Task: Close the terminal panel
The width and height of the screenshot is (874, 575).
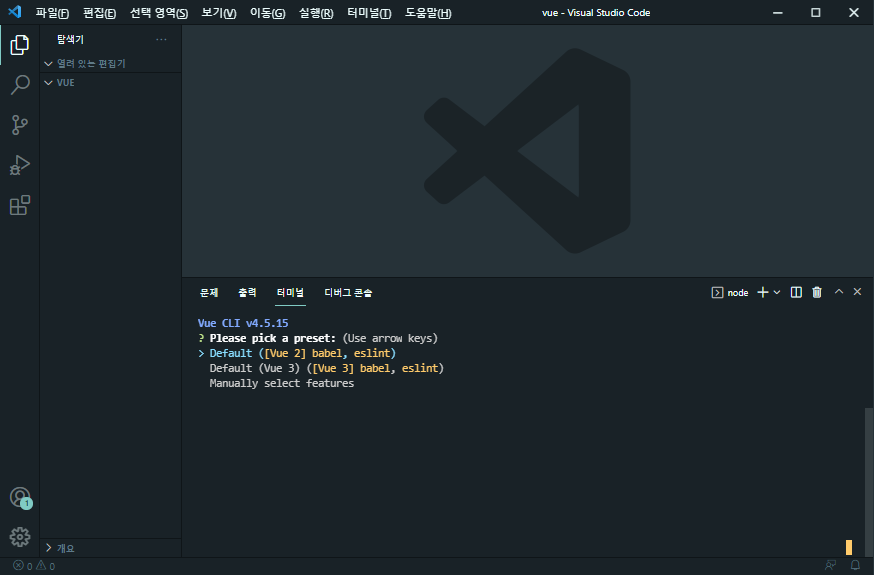Action: (x=857, y=292)
